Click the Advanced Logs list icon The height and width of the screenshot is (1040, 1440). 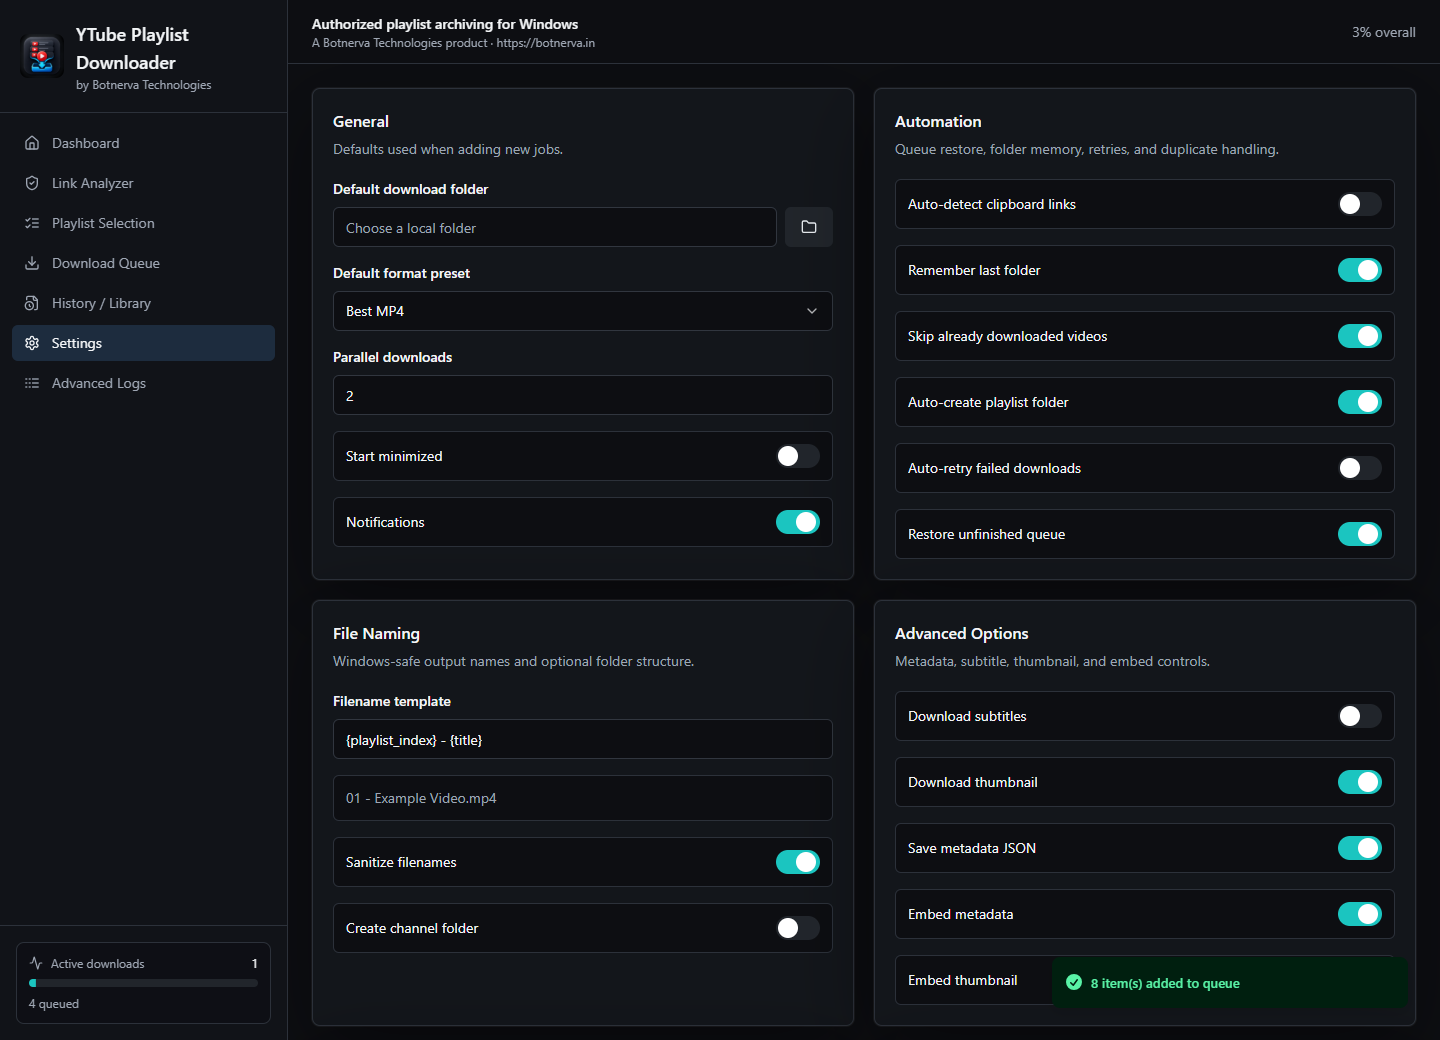coord(32,383)
